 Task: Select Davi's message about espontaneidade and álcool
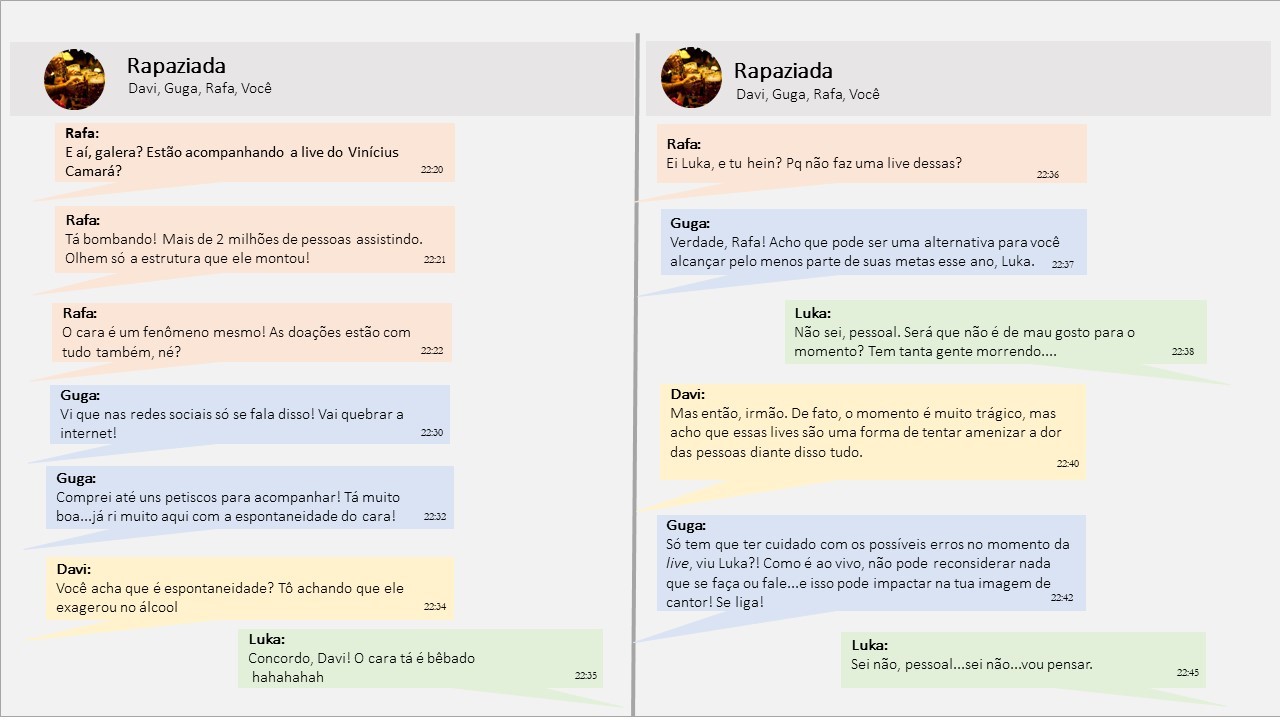click(250, 588)
